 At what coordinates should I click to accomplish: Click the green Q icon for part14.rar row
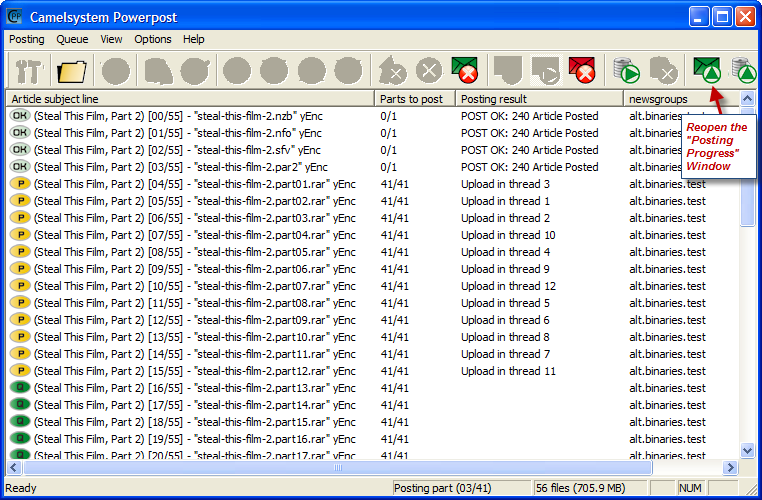(20, 405)
